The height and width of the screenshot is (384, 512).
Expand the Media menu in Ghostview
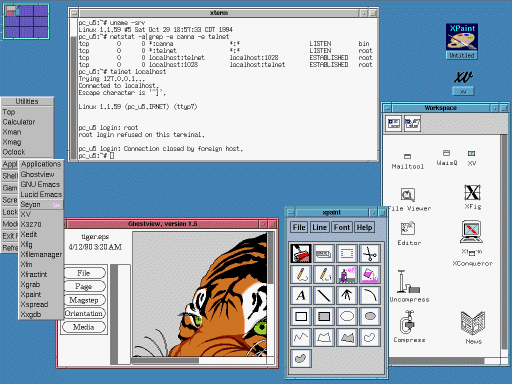[x=84, y=327]
